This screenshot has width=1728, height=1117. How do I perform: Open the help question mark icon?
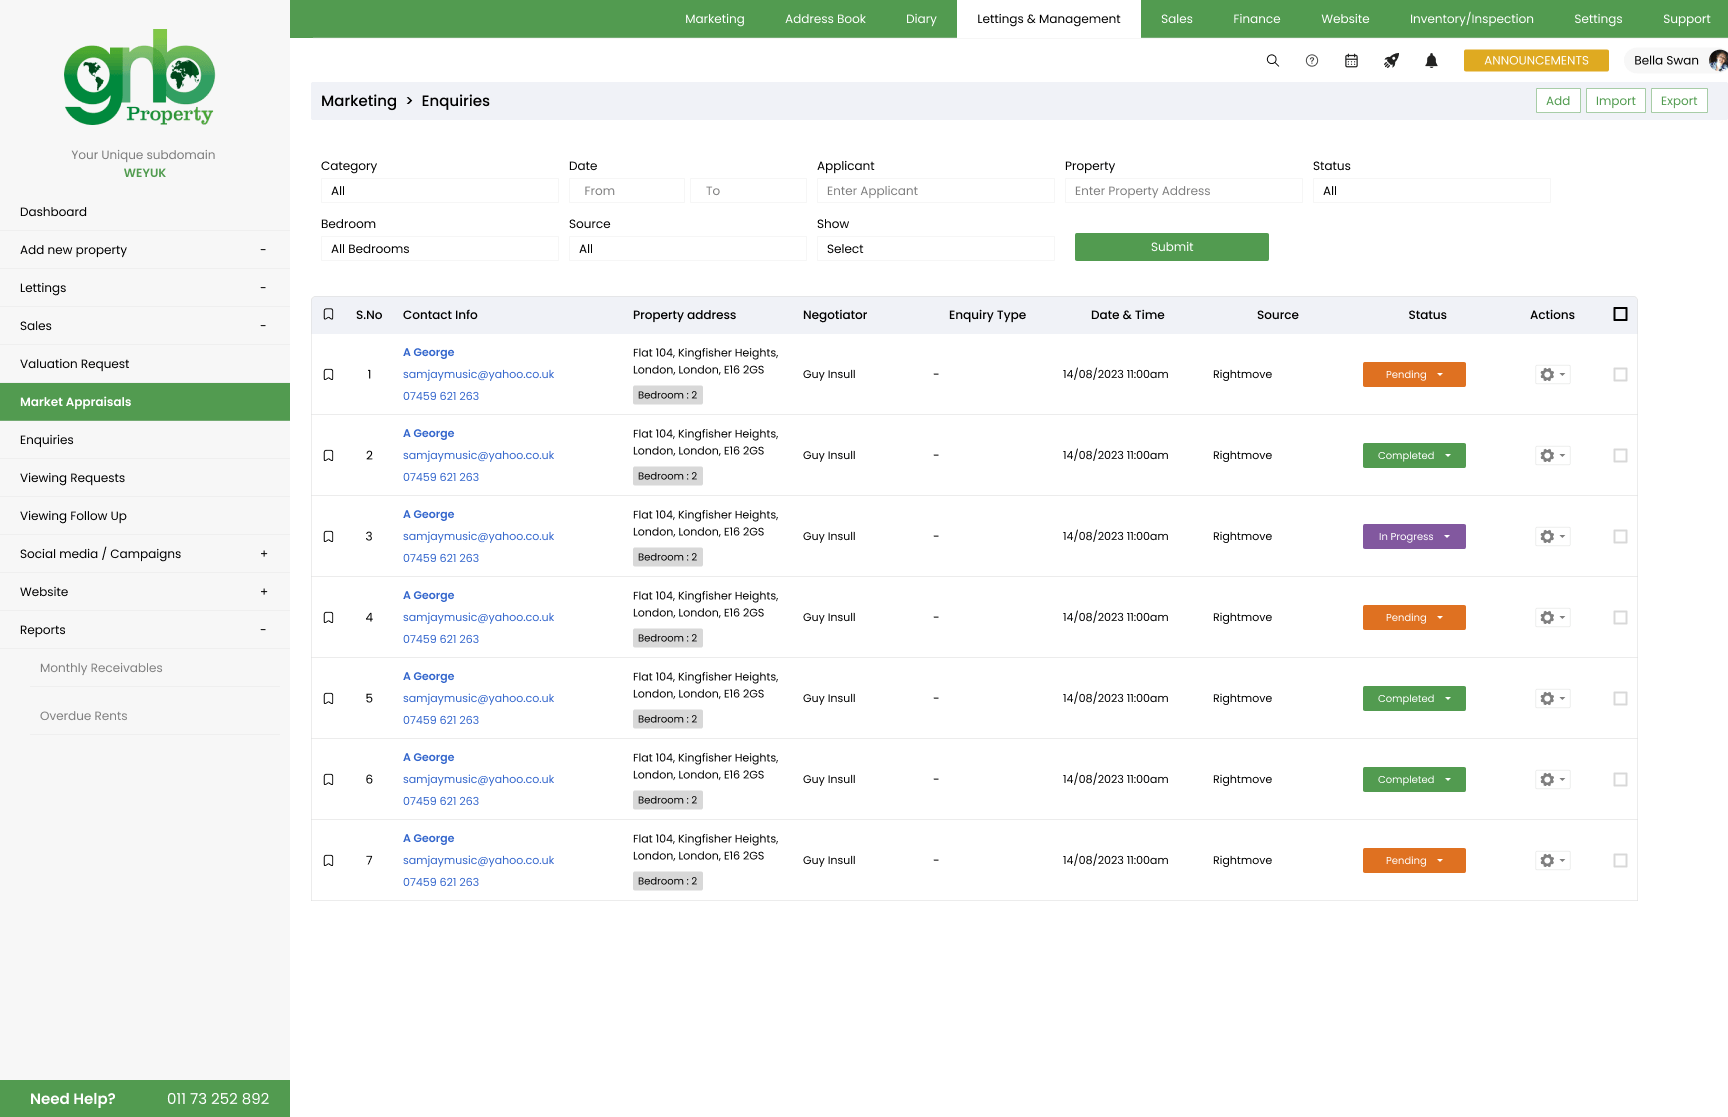pos(1312,61)
